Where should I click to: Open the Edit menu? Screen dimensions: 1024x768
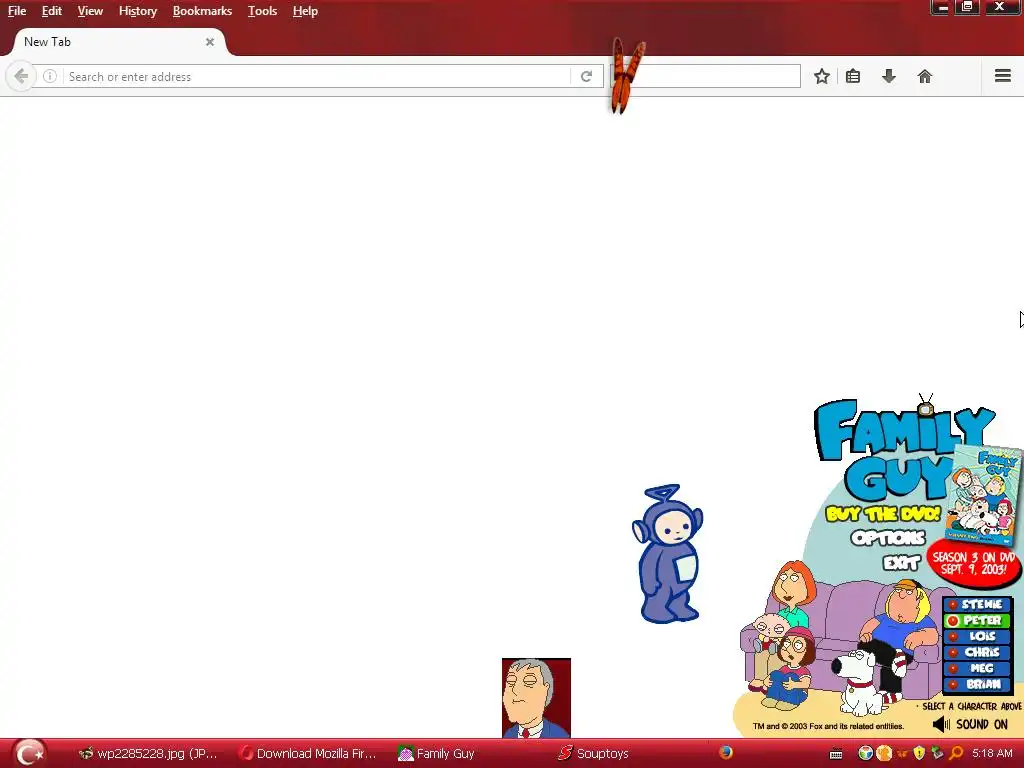click(52, 11)
